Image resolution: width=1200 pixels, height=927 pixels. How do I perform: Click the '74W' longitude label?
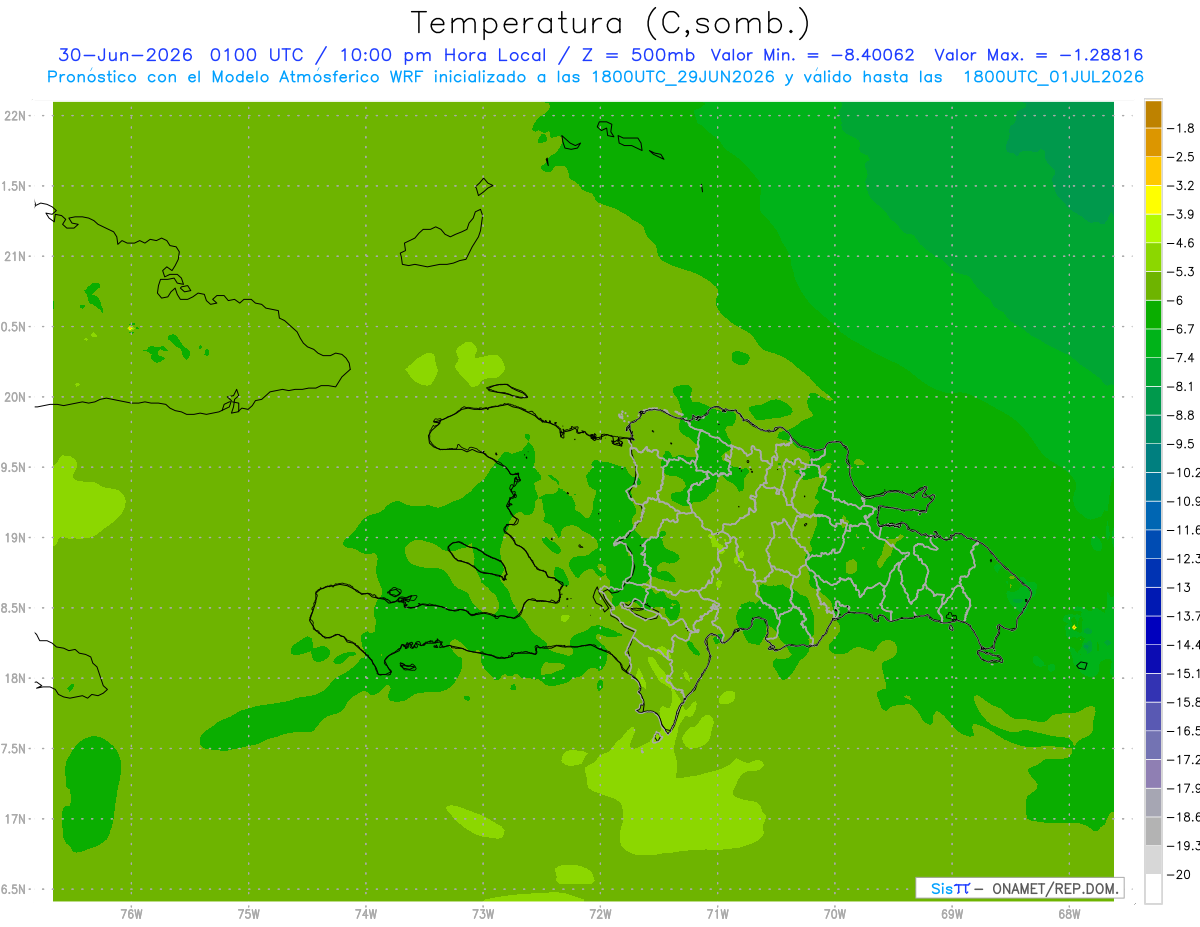click(x=365, y=913)
